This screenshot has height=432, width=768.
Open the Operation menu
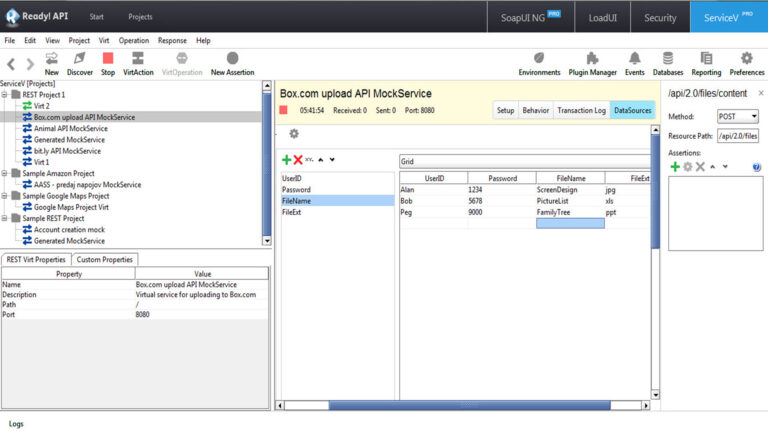(x=134, y=41)
